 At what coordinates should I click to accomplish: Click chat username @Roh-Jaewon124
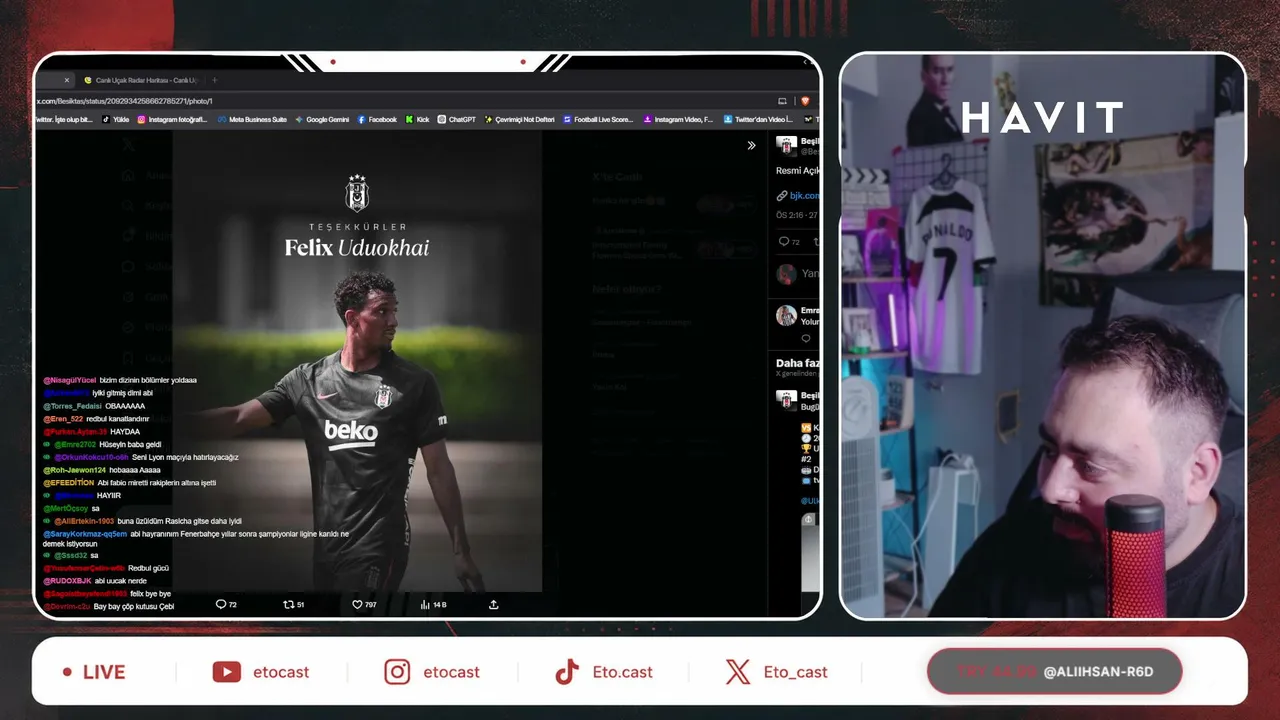(x=74, y=470)
